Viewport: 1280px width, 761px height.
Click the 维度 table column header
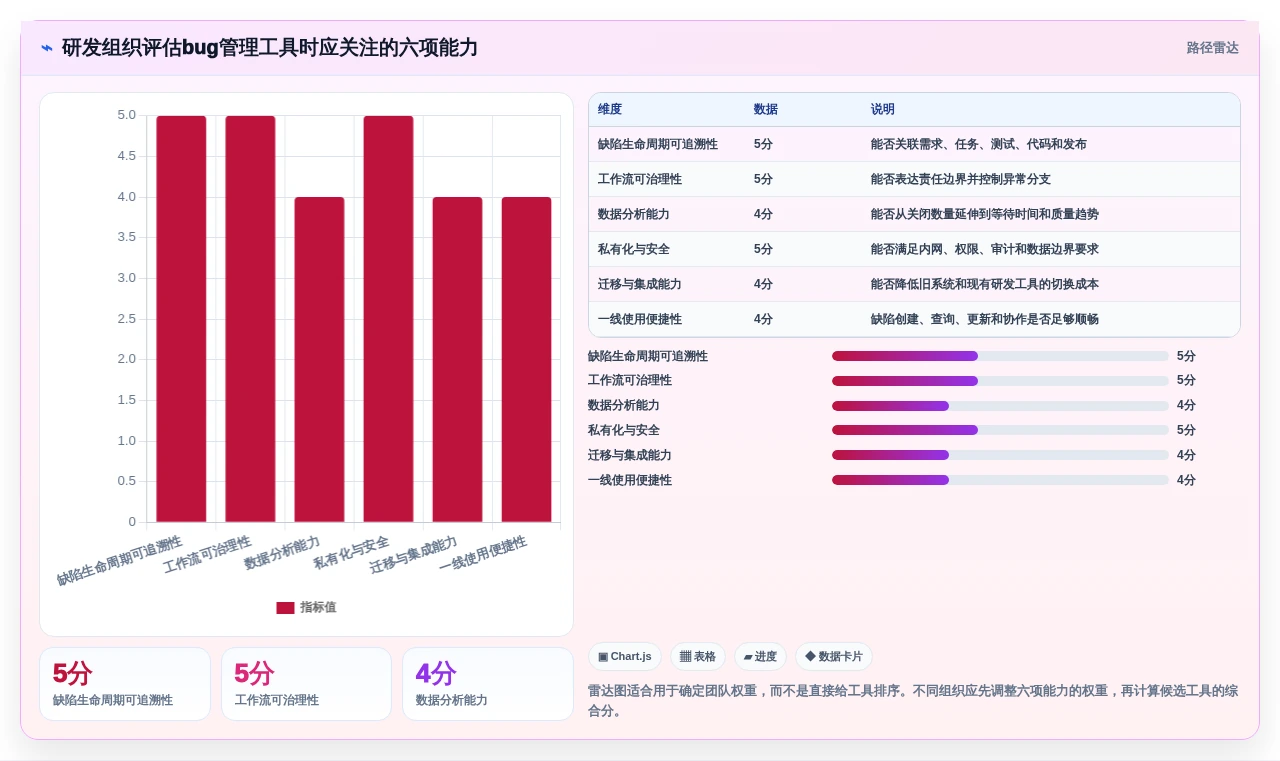[x=610, y=109]
